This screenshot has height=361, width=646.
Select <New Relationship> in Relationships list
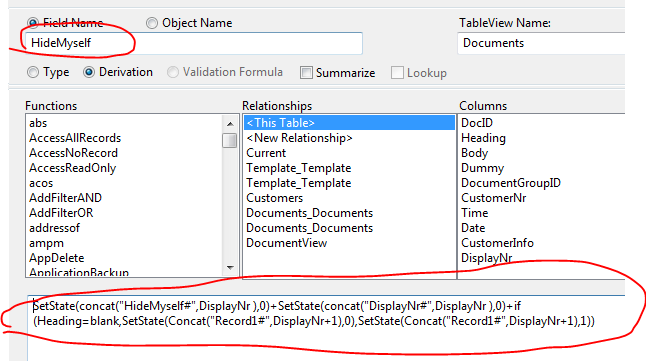click(x=300, y=138)
